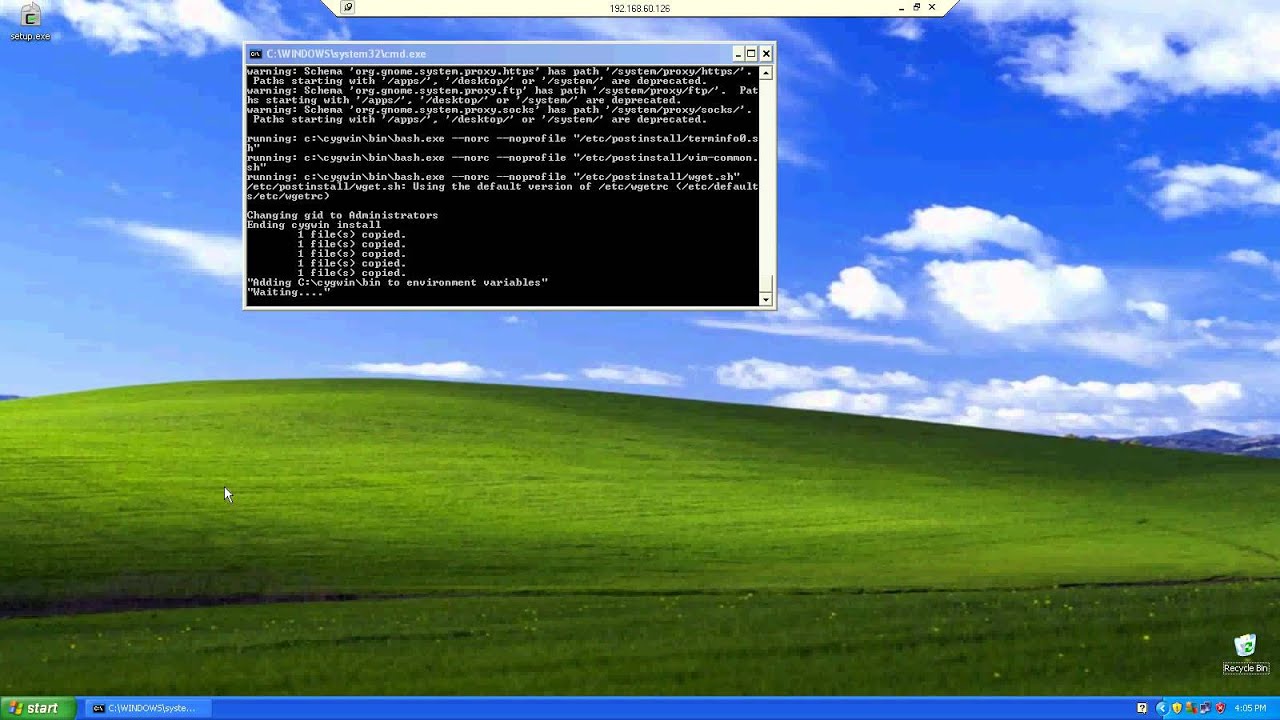Click the taskbar clock showing 4:05 PM
Image resolution: width=1280 pixels, height=720 pixels.
(x=1250, y=708)
